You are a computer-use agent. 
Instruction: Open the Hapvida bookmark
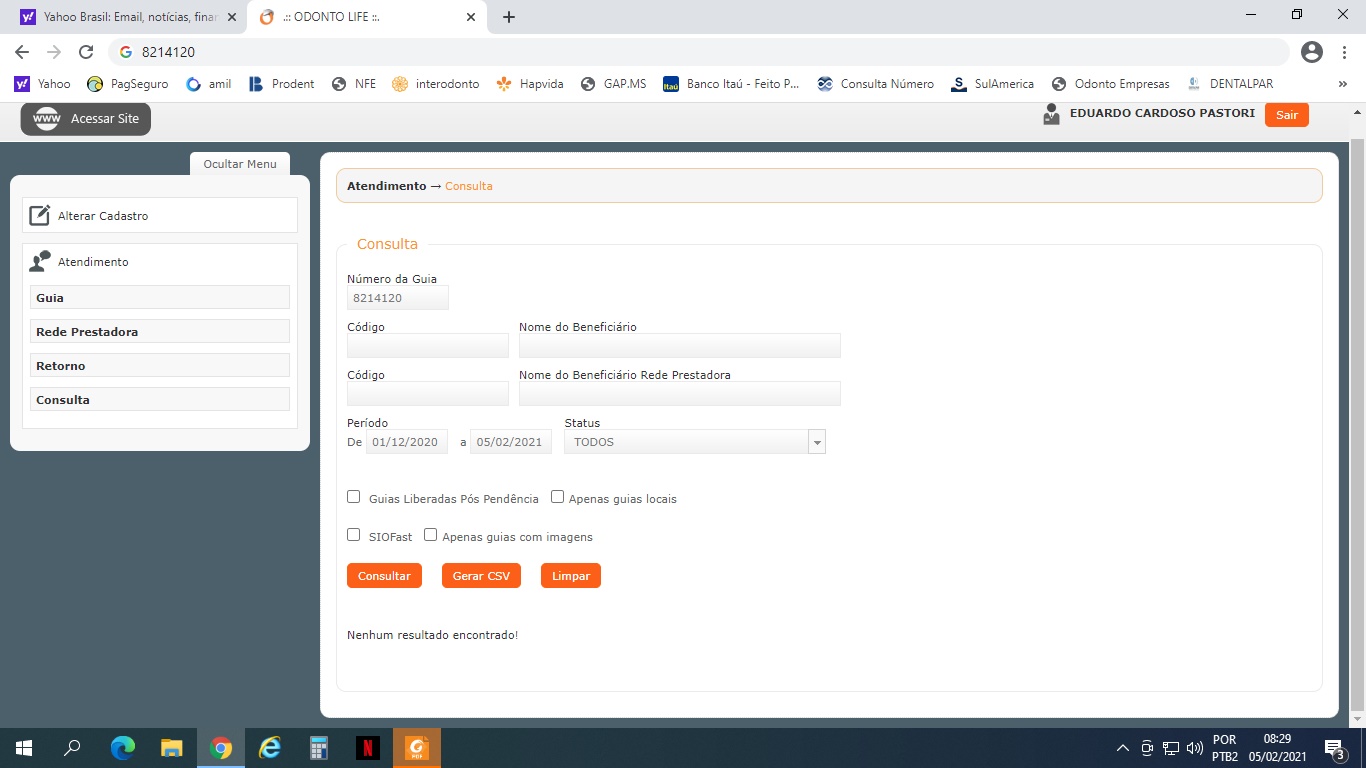click(530, 84)
